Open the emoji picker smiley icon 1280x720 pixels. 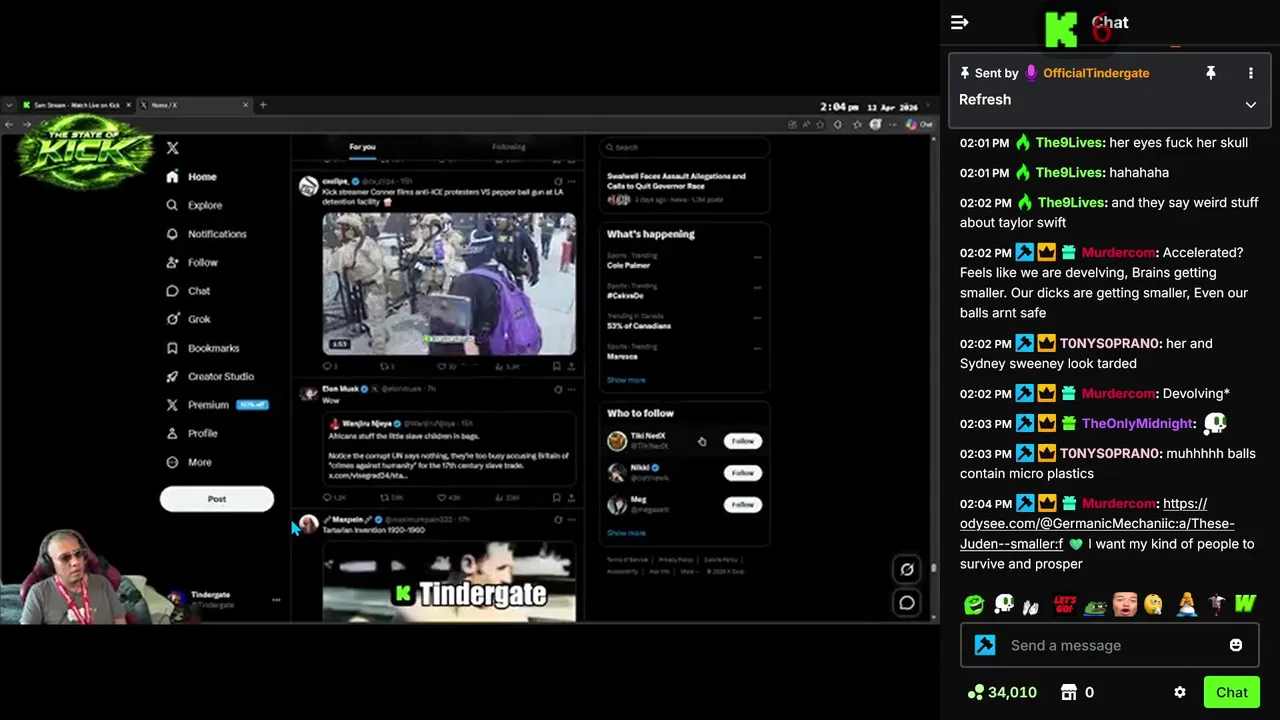[1236, 645]
